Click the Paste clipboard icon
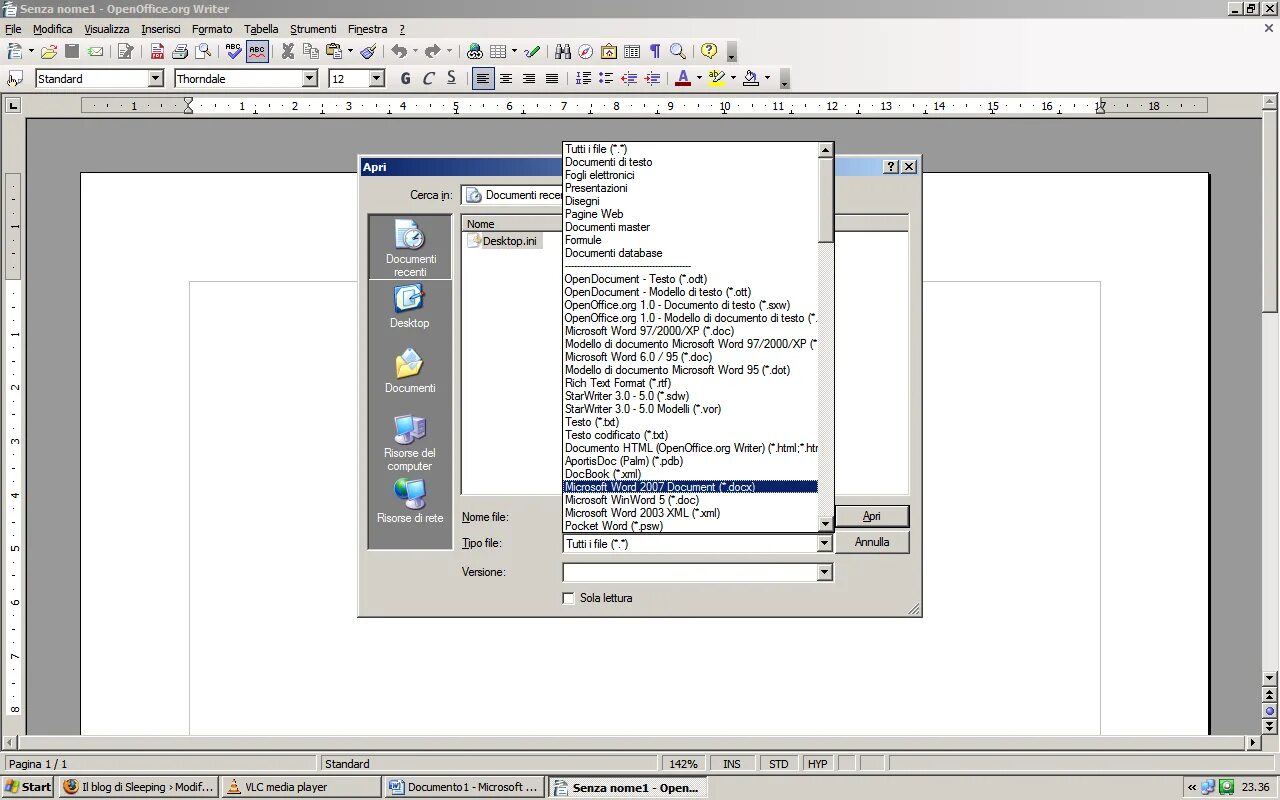The height and width of the screenshot is (800, 1280). pos(334,51)
